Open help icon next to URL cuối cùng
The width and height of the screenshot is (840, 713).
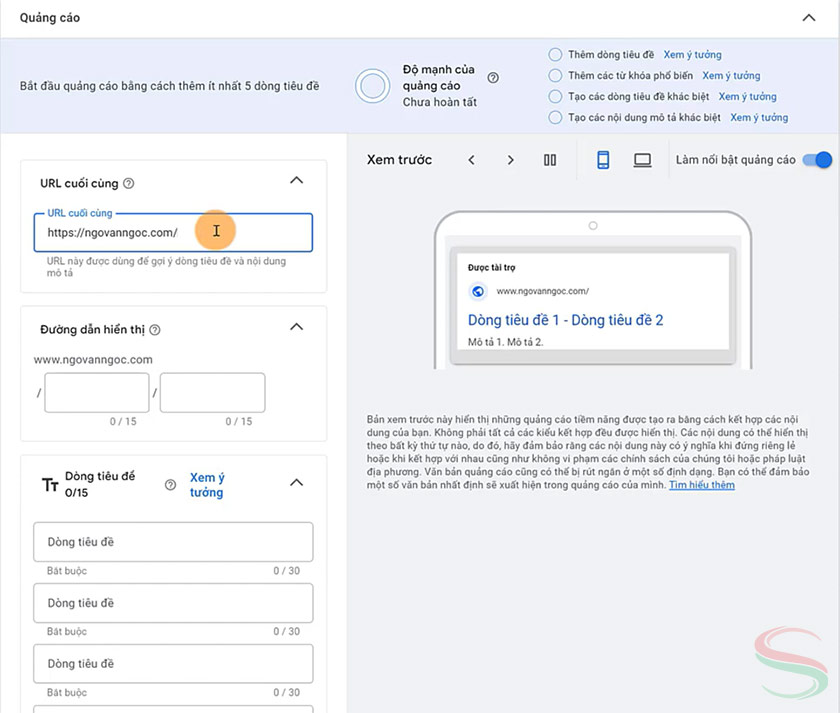(129, 184)
